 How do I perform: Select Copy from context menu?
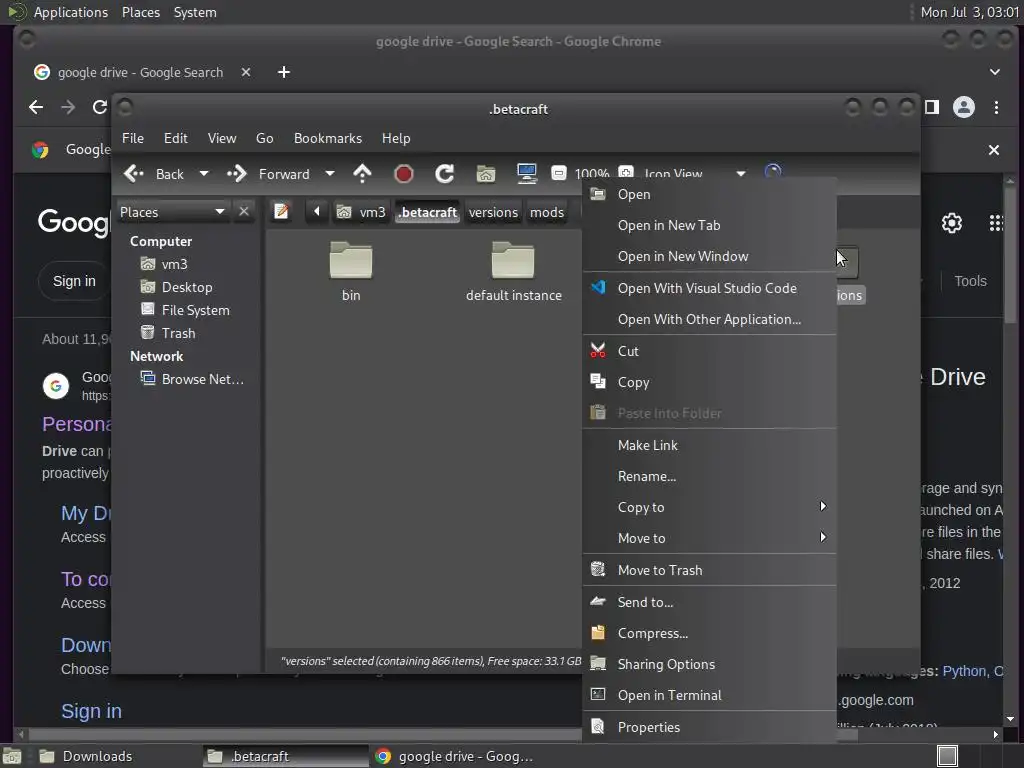point(709,382)
